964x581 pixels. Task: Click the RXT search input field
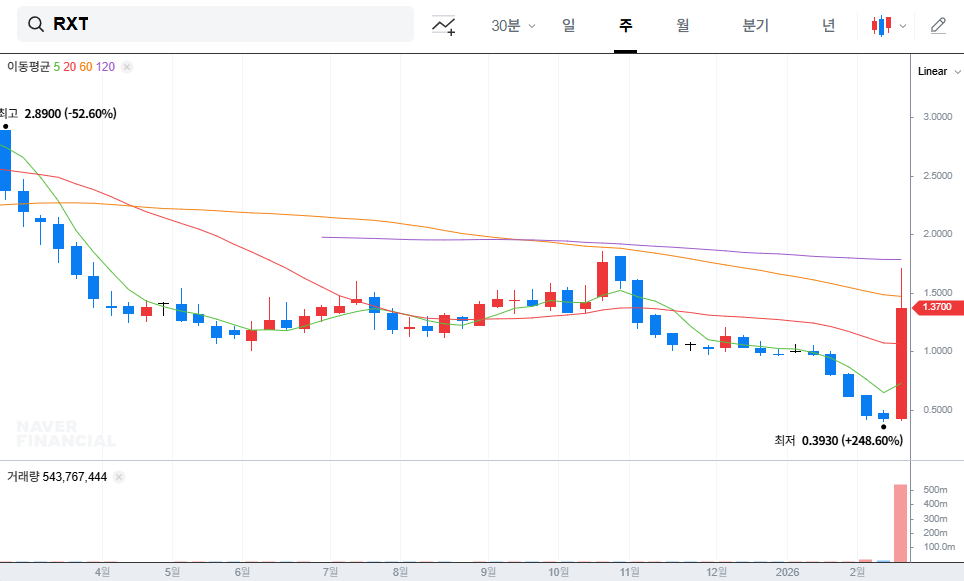point(215,24)
